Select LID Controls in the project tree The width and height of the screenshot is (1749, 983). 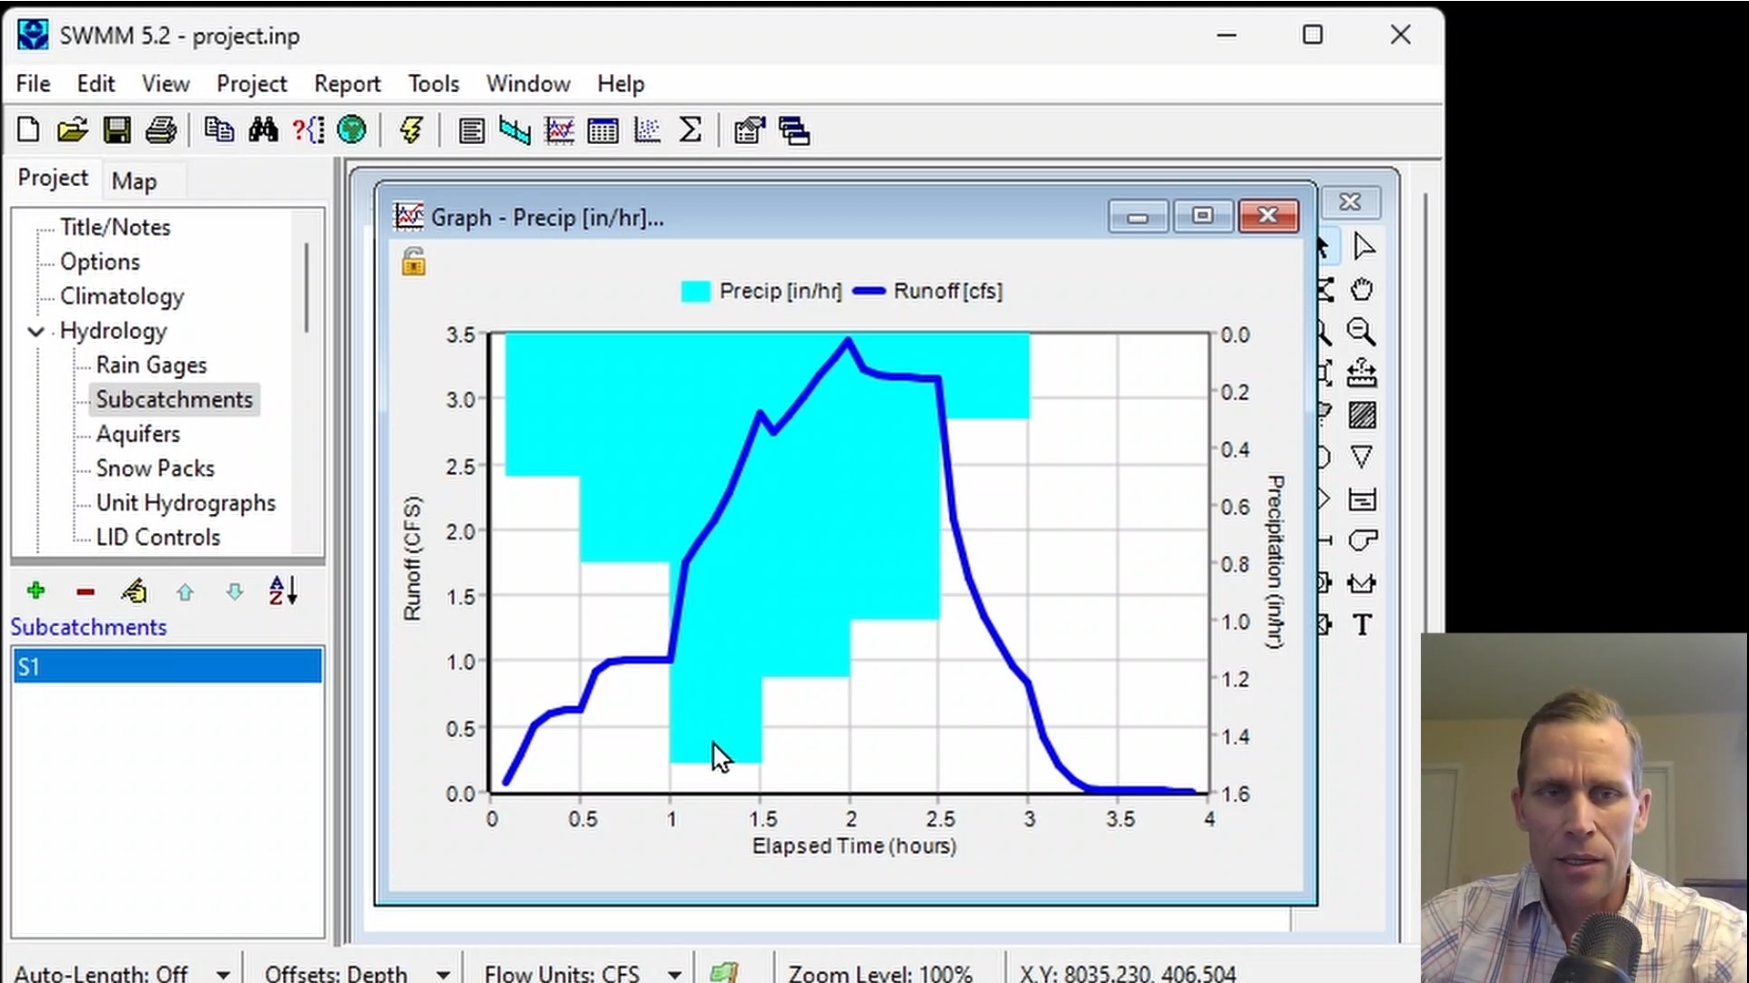click(x=158, y=537)
